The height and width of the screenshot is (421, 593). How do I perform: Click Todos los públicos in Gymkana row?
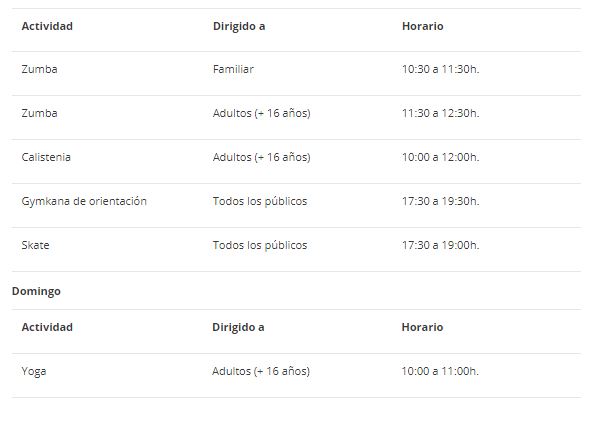pos(260,201)
